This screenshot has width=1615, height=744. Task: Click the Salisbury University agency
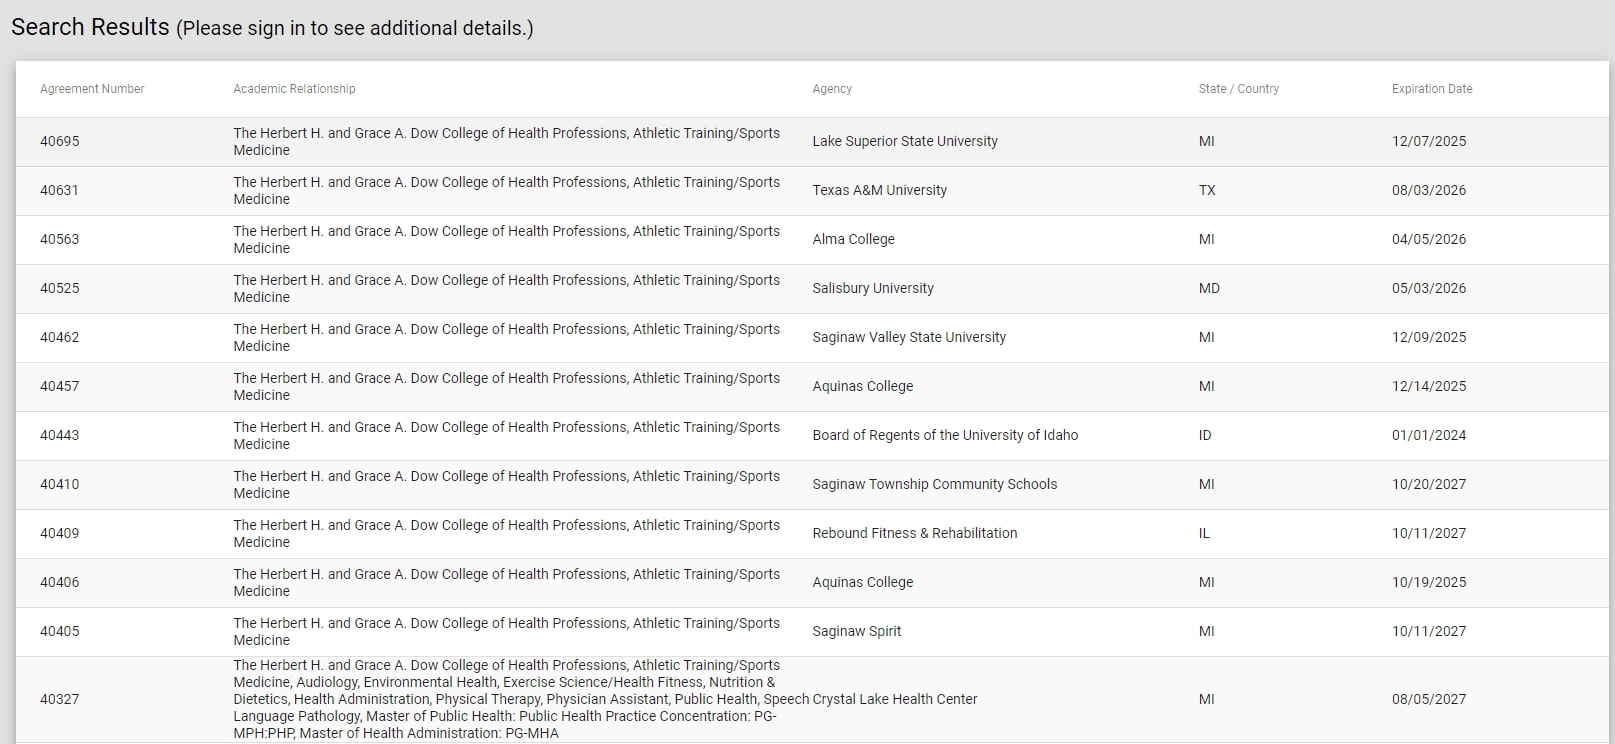873,288
